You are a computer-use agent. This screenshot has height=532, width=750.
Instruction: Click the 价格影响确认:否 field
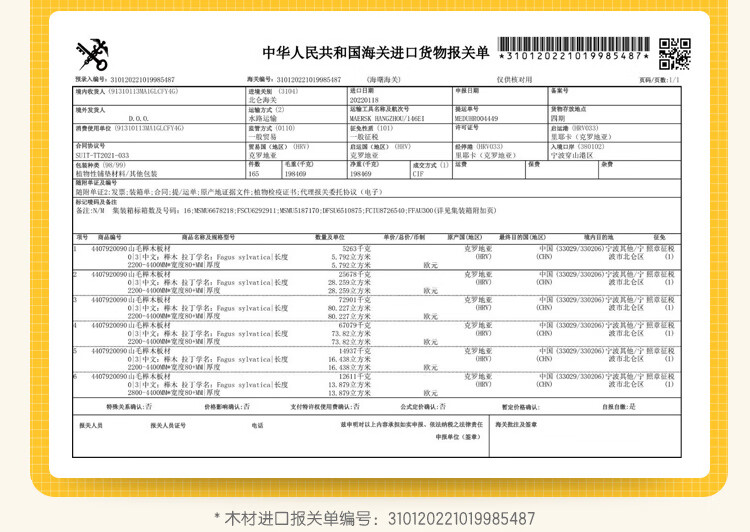click(227, 407)
